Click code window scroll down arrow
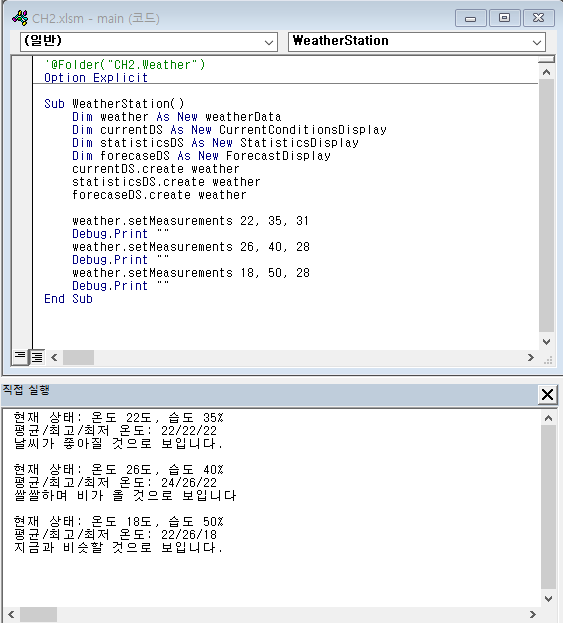563x623 pixels. 546,342
